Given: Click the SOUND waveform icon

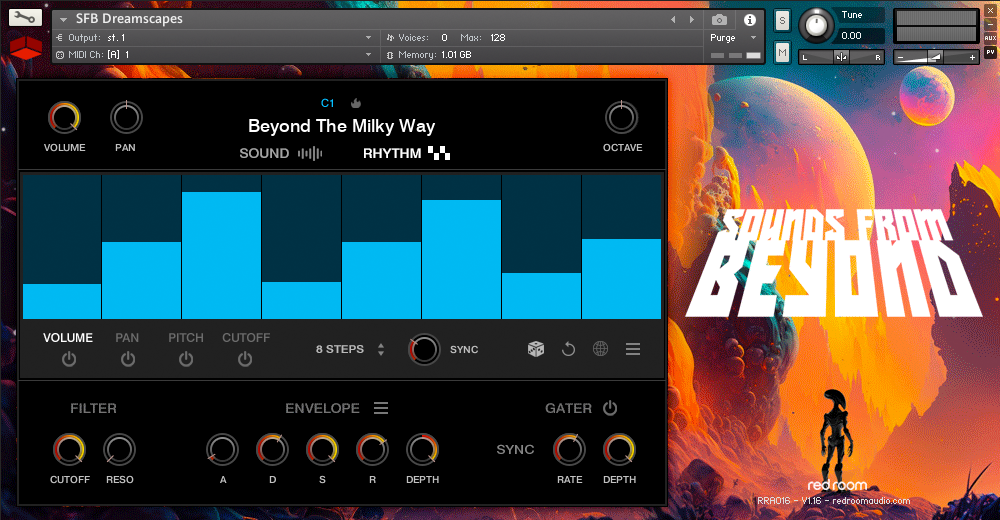Looking at the screenshot, I should [x=310, y=153].
